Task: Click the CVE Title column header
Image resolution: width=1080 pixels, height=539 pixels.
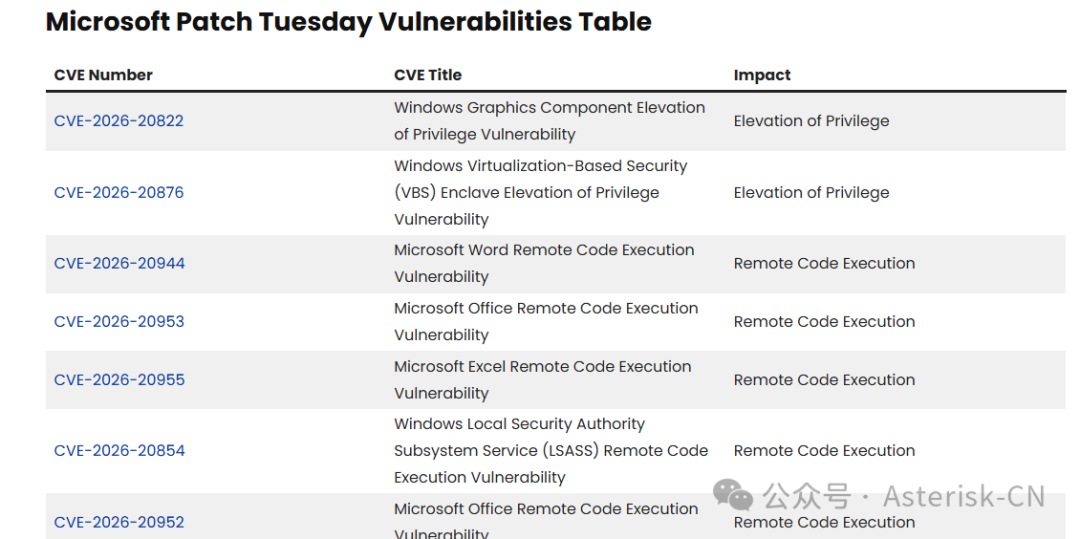Action: point(428,75)
